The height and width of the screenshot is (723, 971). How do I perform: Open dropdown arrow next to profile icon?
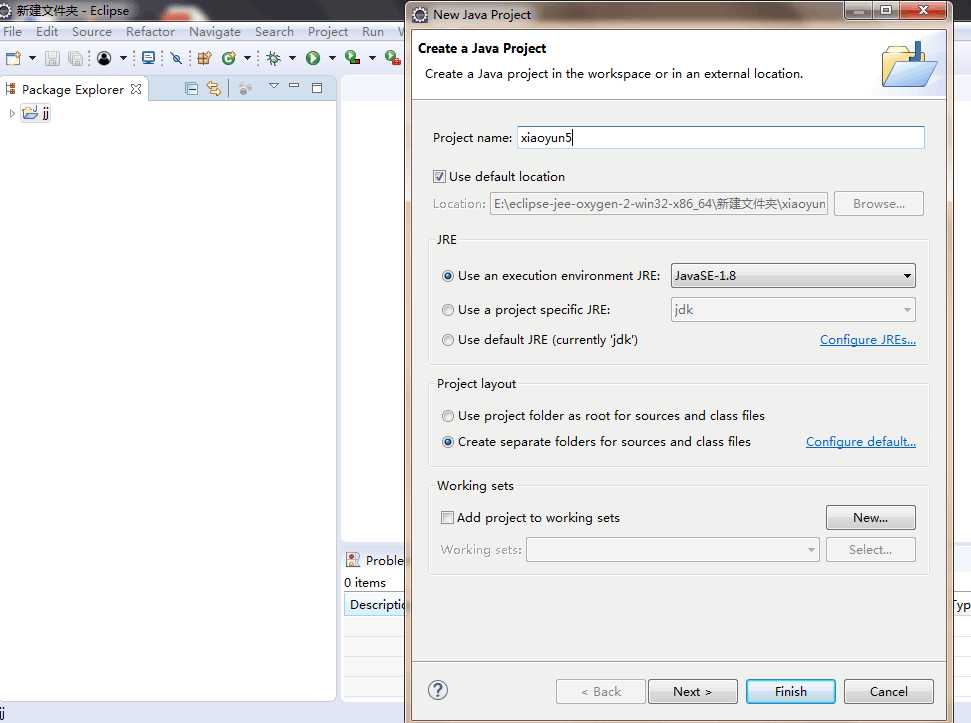point(123,58)
